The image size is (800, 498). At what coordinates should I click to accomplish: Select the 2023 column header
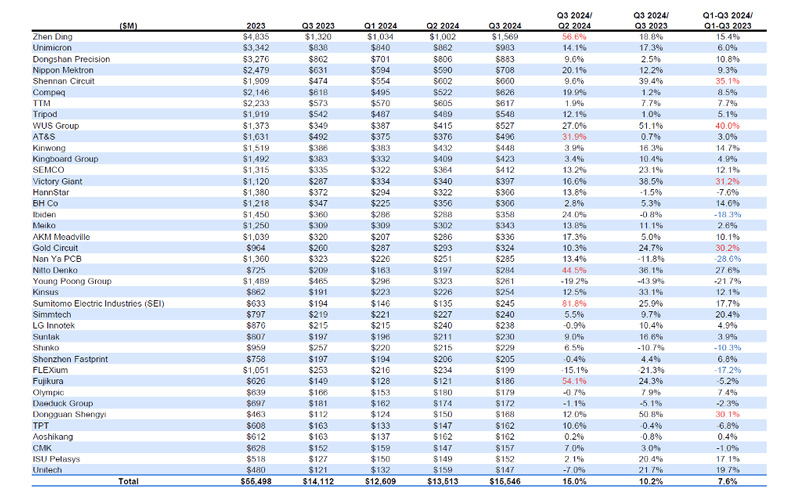click(256, 26)
